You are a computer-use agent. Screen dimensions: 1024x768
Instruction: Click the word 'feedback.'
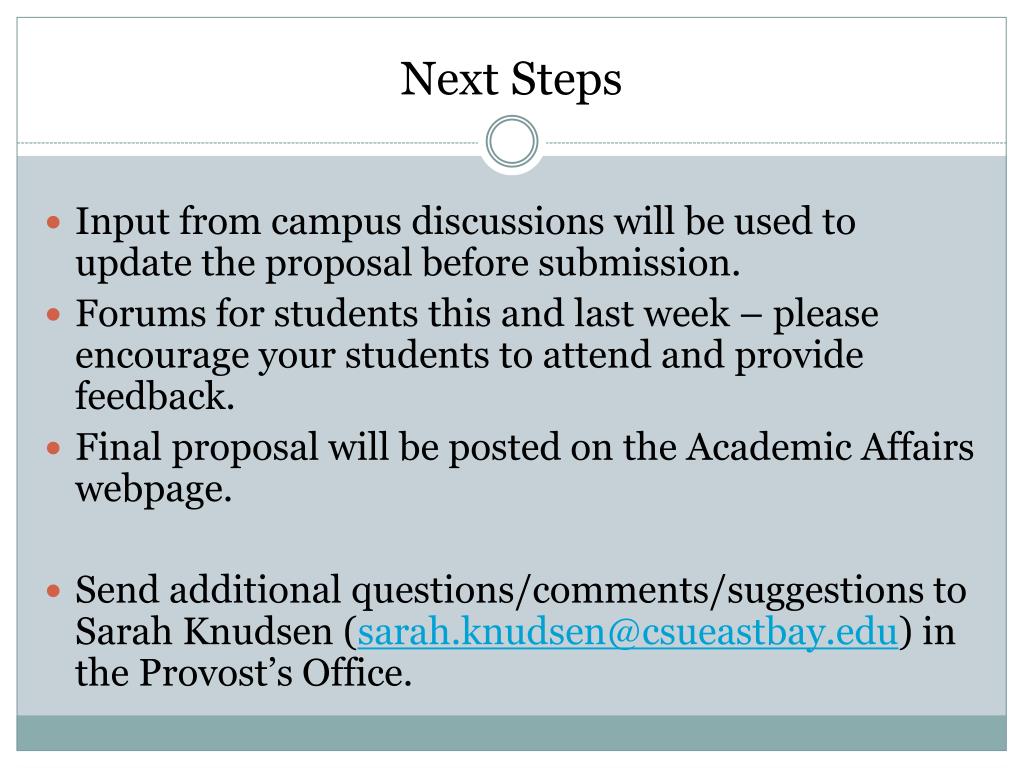click(155, 396)
